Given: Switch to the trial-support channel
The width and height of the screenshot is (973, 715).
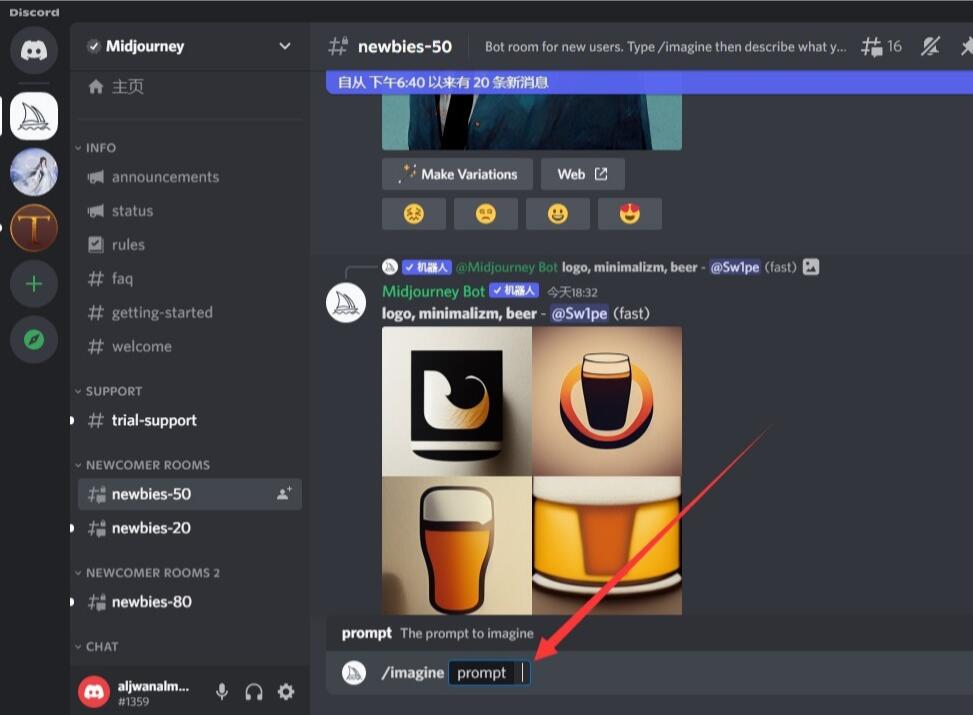Looking at the screenshot, I should point(154,421).
